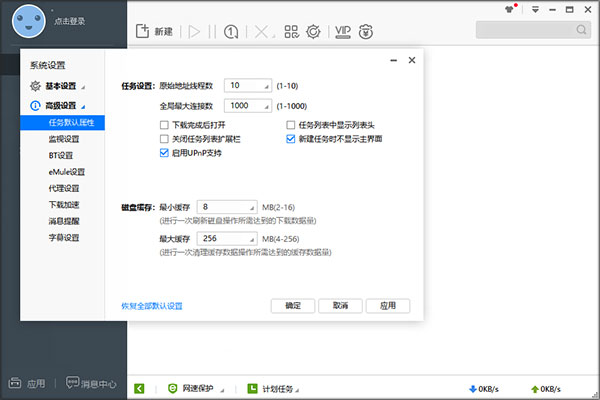Open the 最小缓存 8 dropdown

[227, 207]
